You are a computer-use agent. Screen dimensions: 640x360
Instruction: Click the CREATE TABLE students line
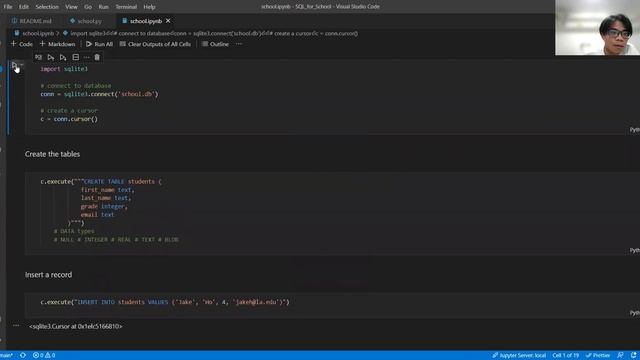[101, 181]
